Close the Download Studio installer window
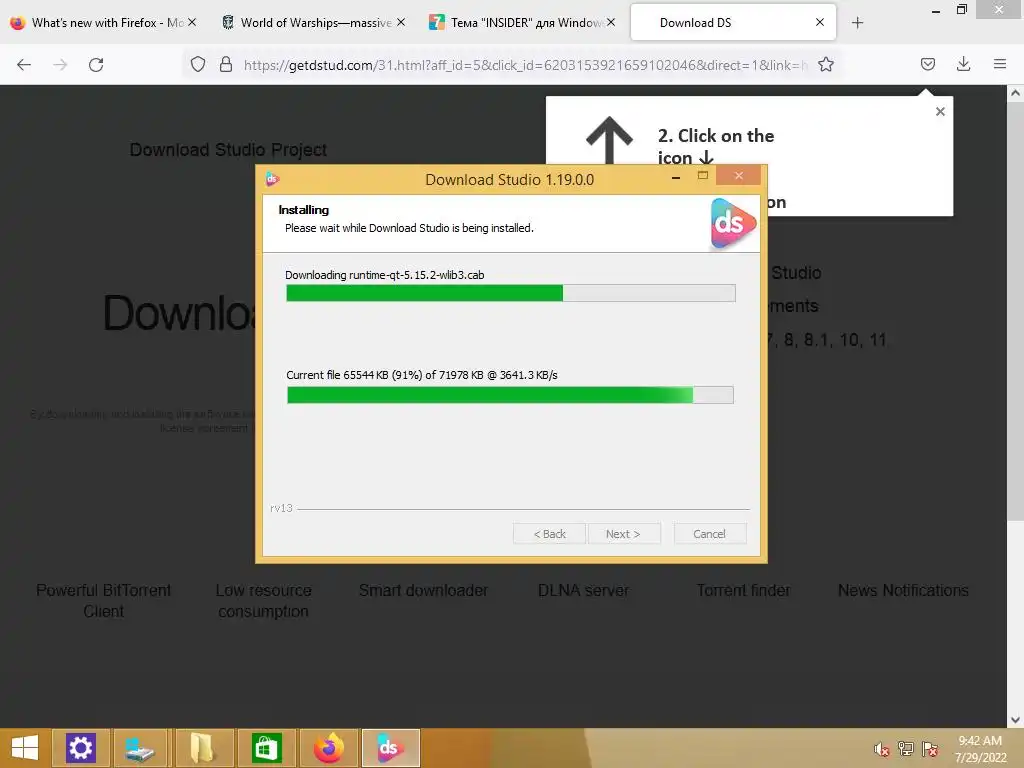The image size is (1024, 768). click(739, 175)
